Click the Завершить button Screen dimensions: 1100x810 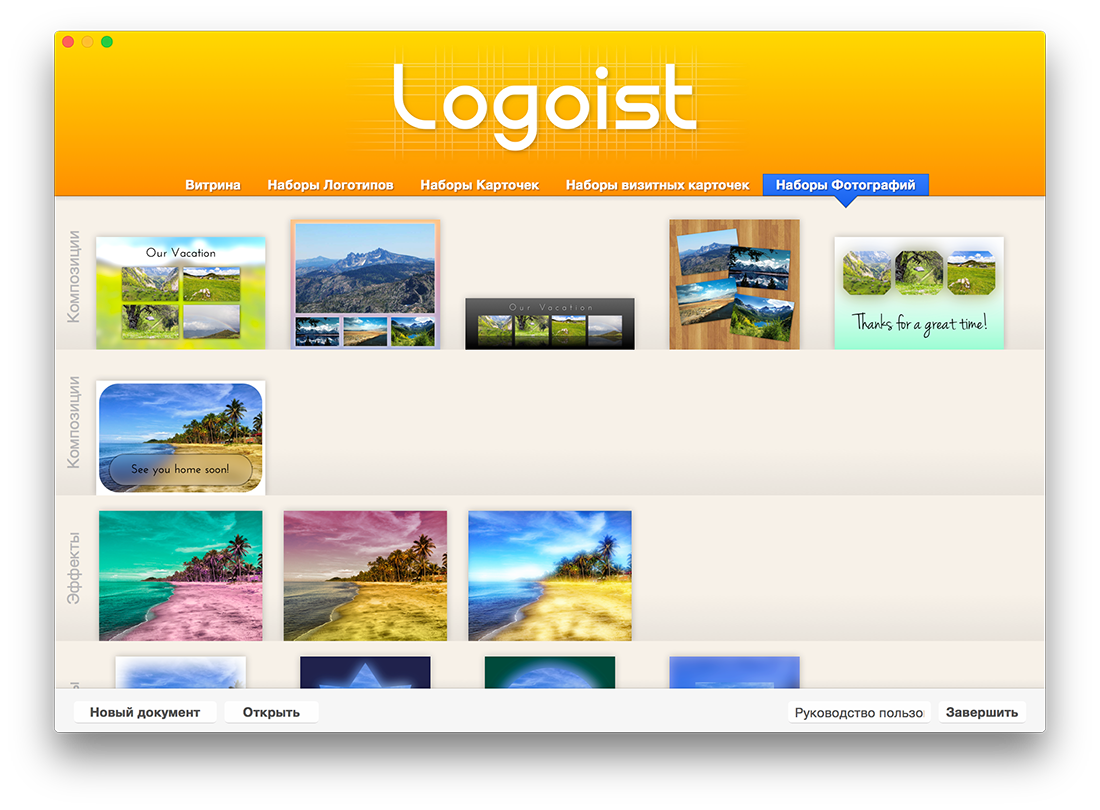point(981,712)
